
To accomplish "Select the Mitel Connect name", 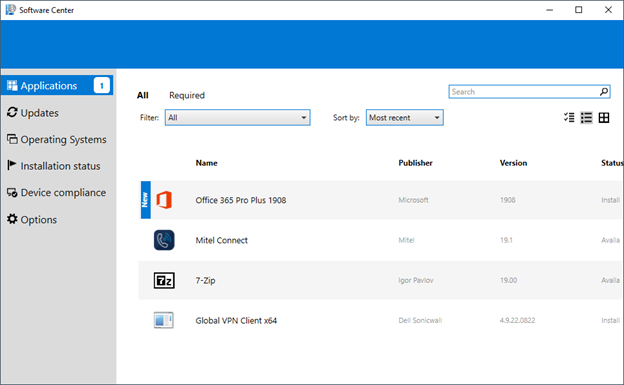I will [221, 240].
